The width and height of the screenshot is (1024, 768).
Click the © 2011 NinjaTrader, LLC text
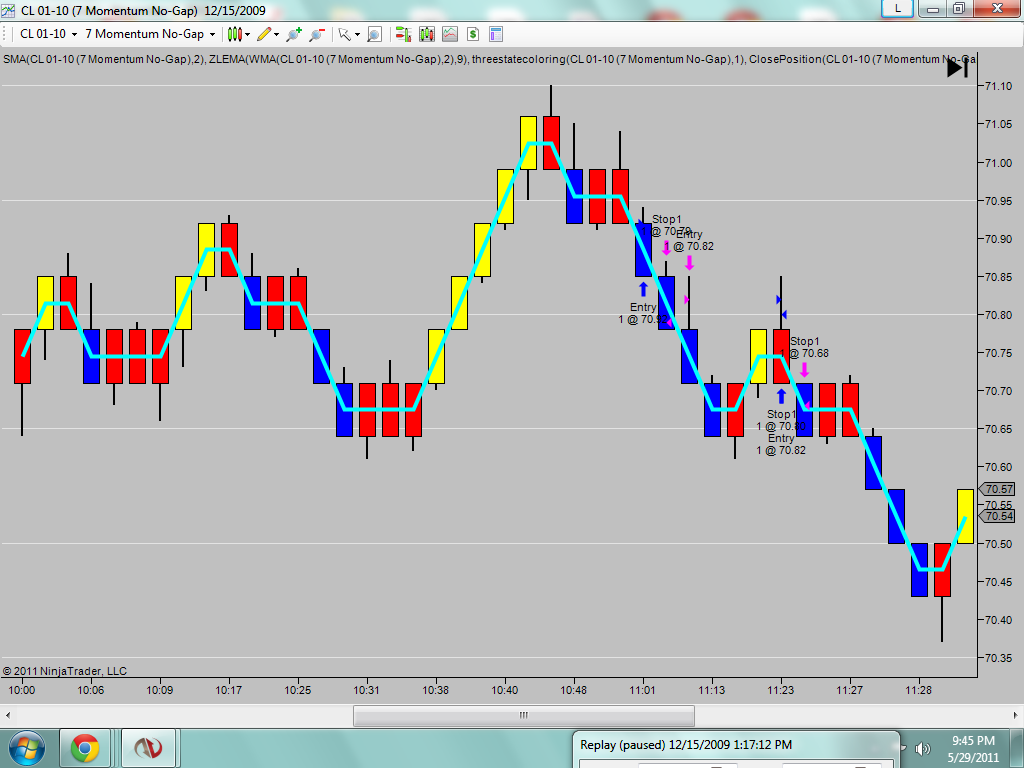point(65,671)
